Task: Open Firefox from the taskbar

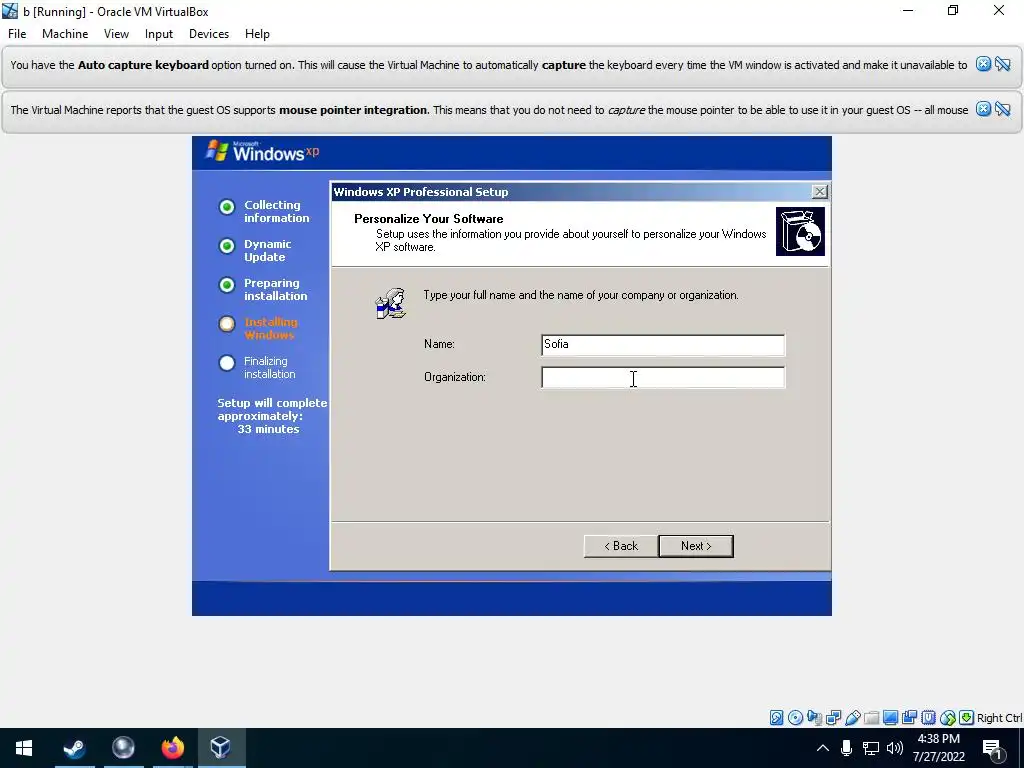Action: [172, 748]
